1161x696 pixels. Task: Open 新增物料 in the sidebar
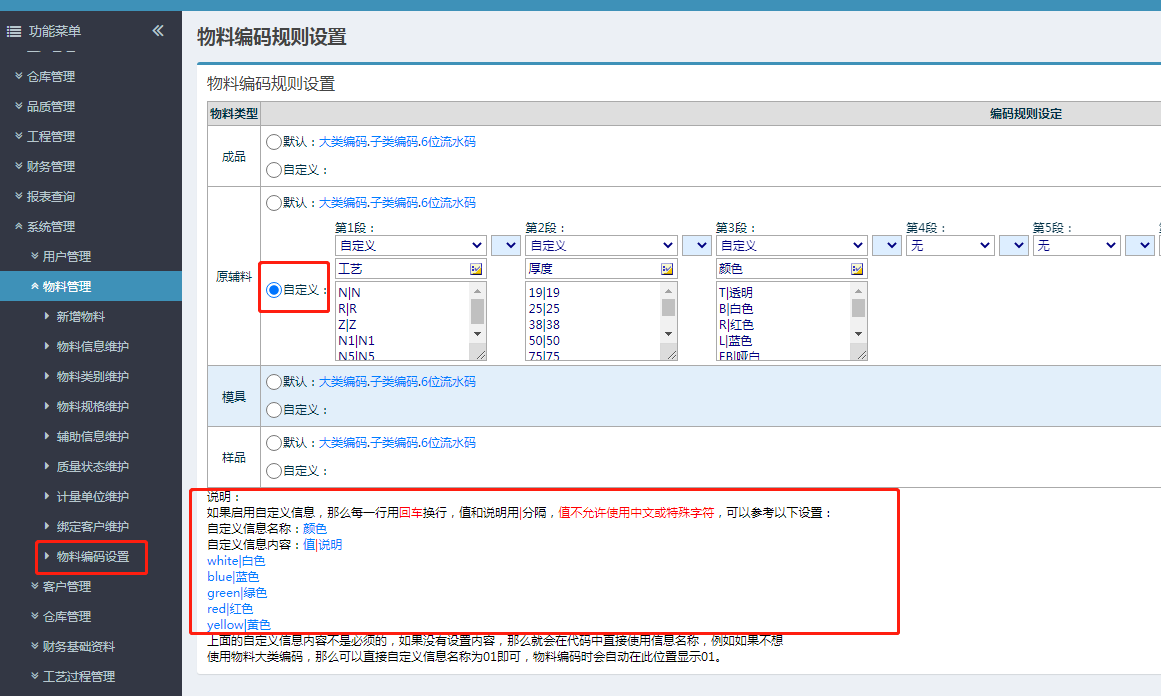pyautogui.click(x=80, y=316)
